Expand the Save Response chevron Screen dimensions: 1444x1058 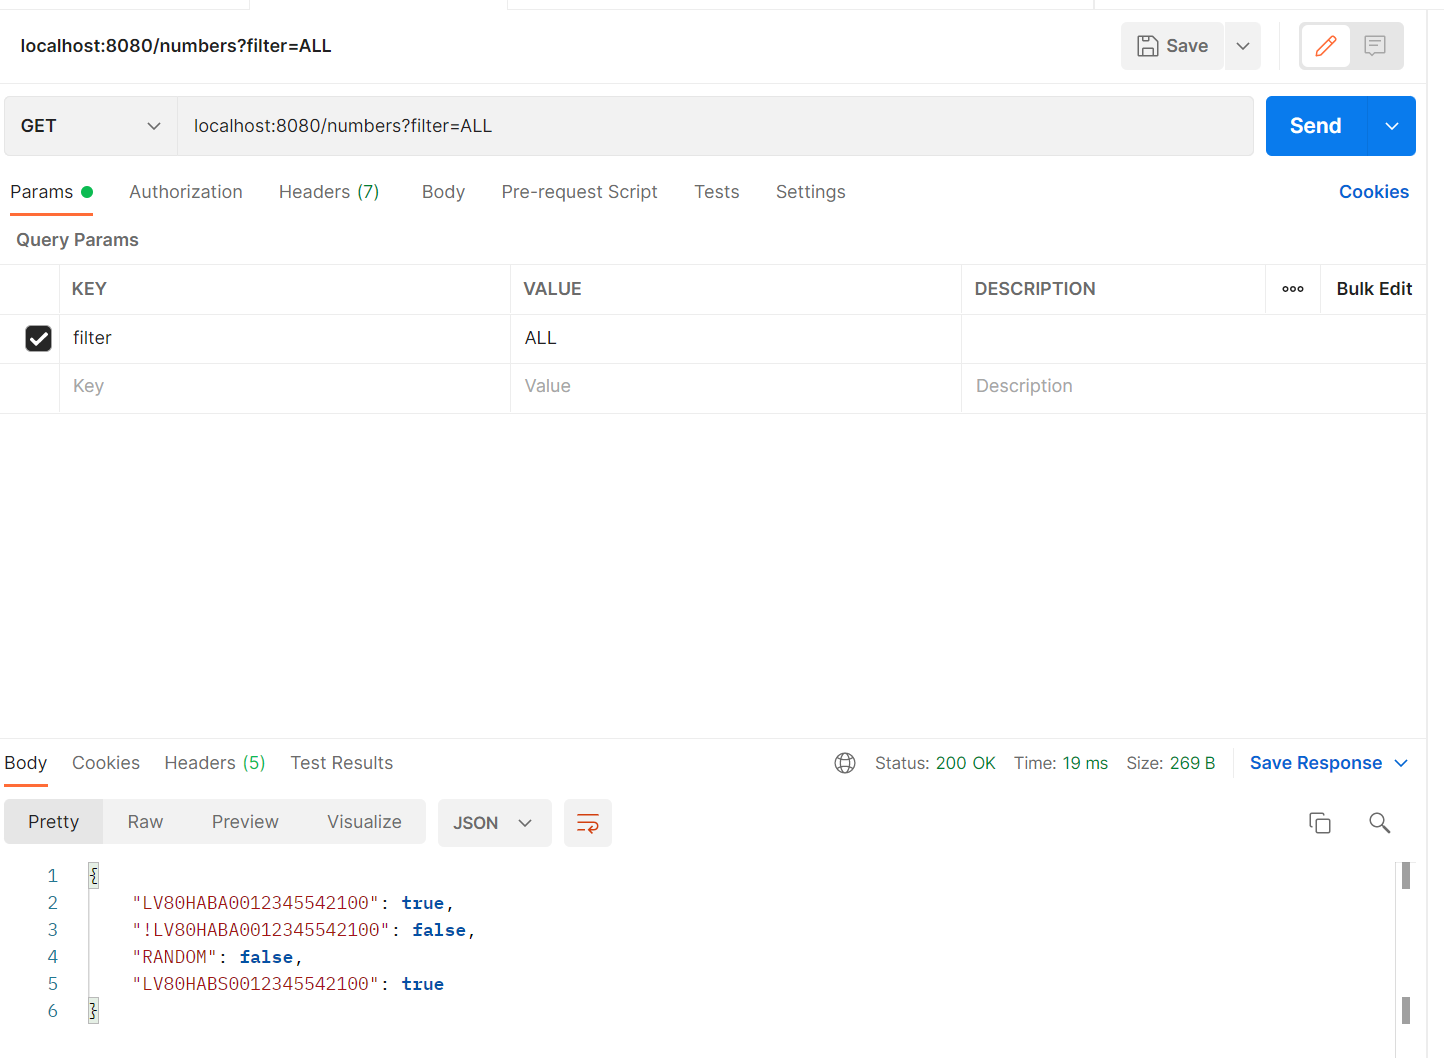pyautogui.click(x=1401, y=763)
